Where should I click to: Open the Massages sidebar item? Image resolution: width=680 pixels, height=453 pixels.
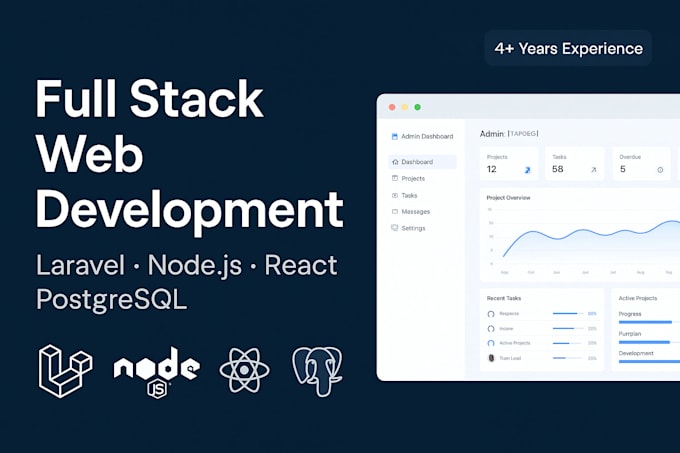(411, 212)
